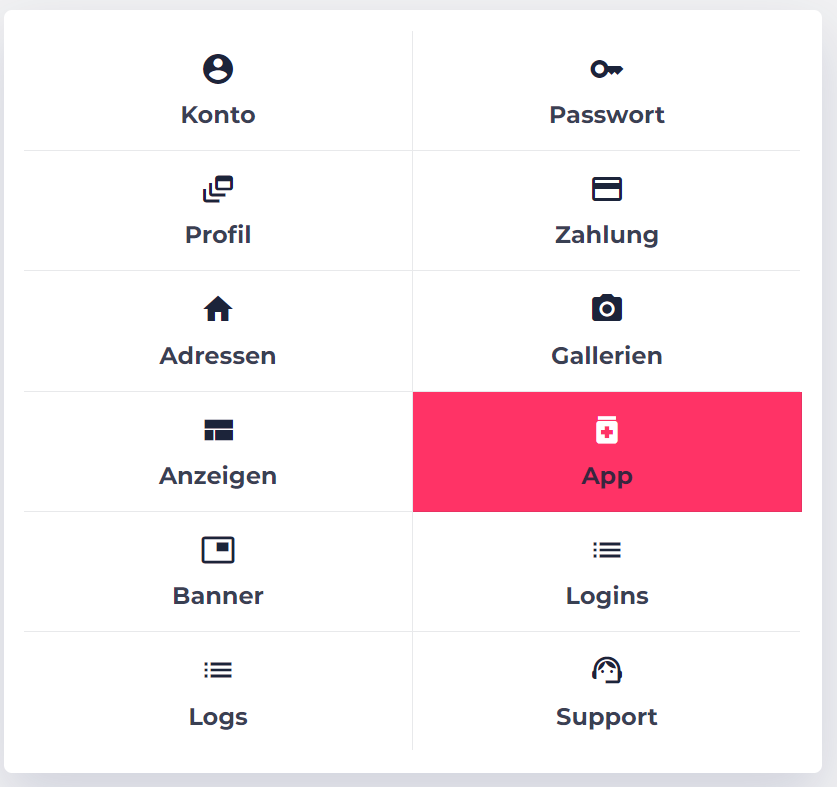Screen dimensions: 837x787
Task: Click the picture-in-picture Banner icon
Action: [218, 549]
